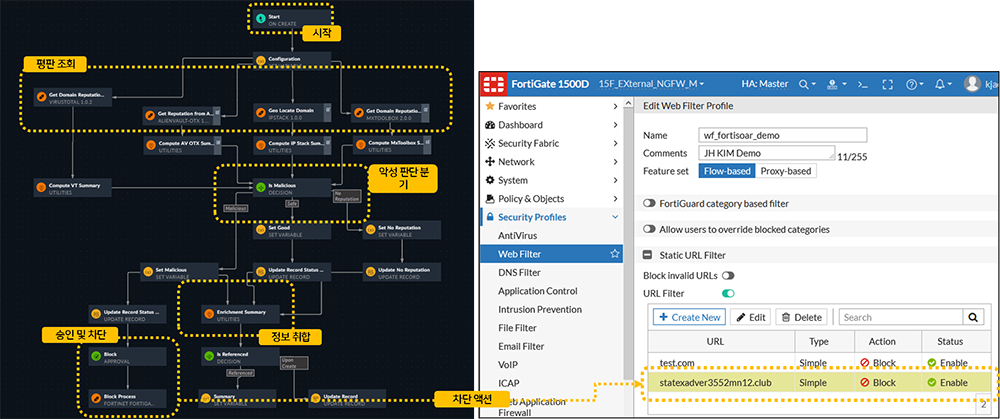Image resolution: width=1000 pixels, height=419 pixels.
Task: Expand the Security Fabric menu chevron
Action: click(x=615, y=143)
